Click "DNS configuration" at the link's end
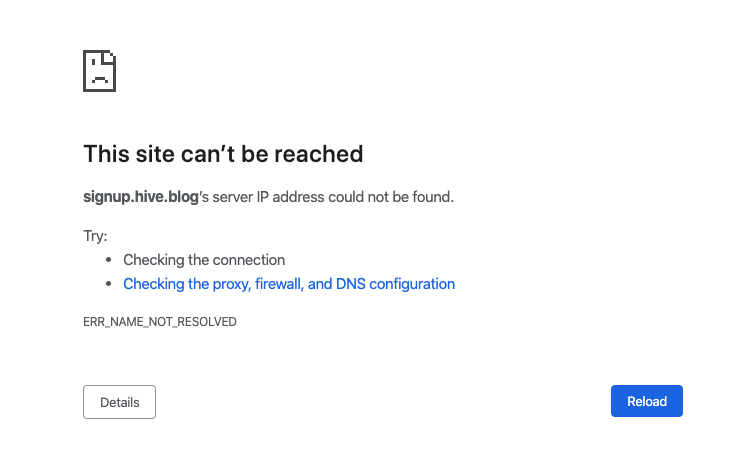The image size is (729, 471). pyautogui.click(x=395, y=284)
